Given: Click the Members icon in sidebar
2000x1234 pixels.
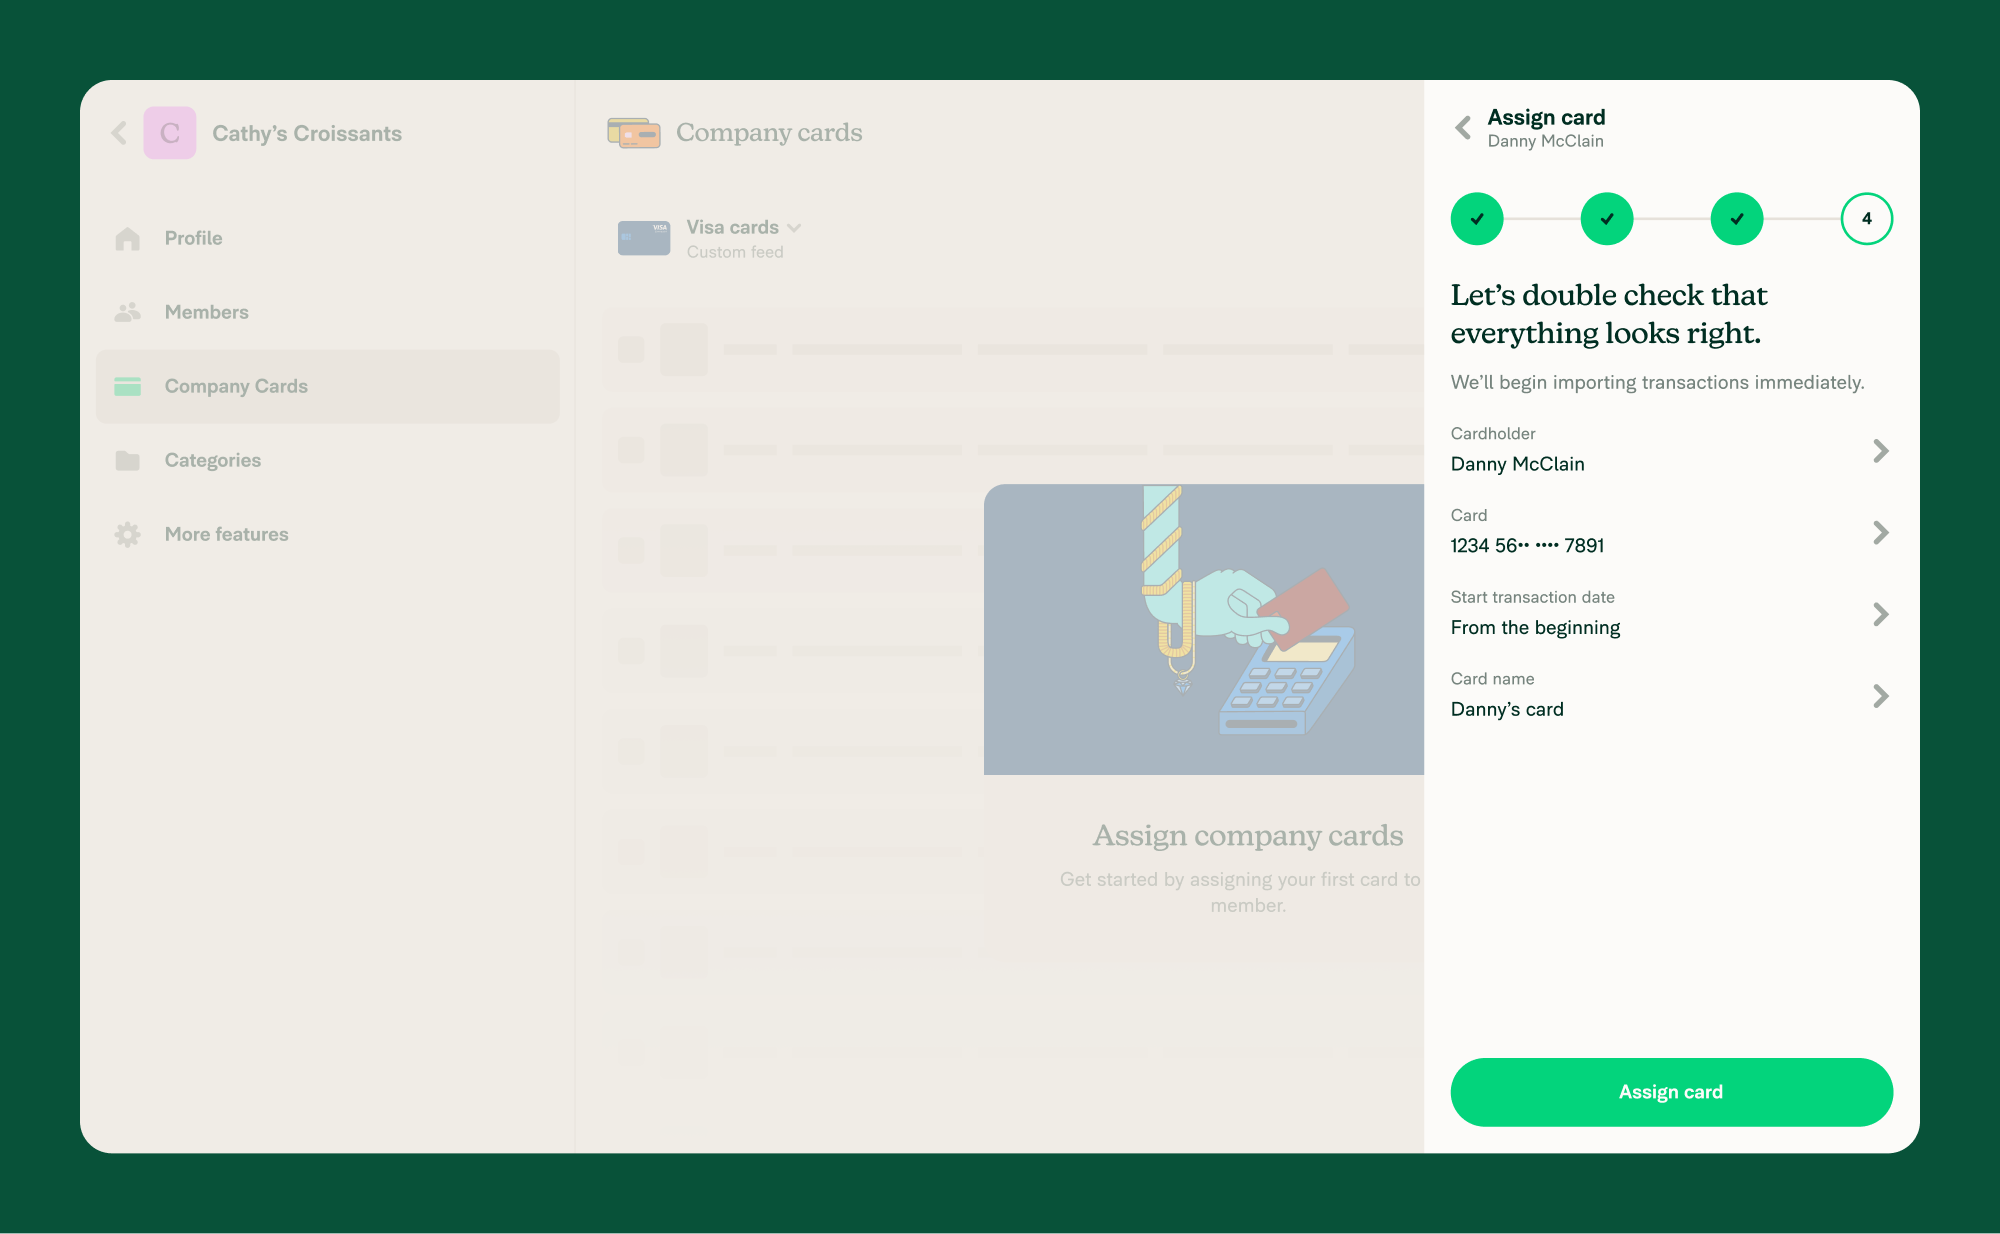Looking at the screenshot, I should tap(129, 311).
